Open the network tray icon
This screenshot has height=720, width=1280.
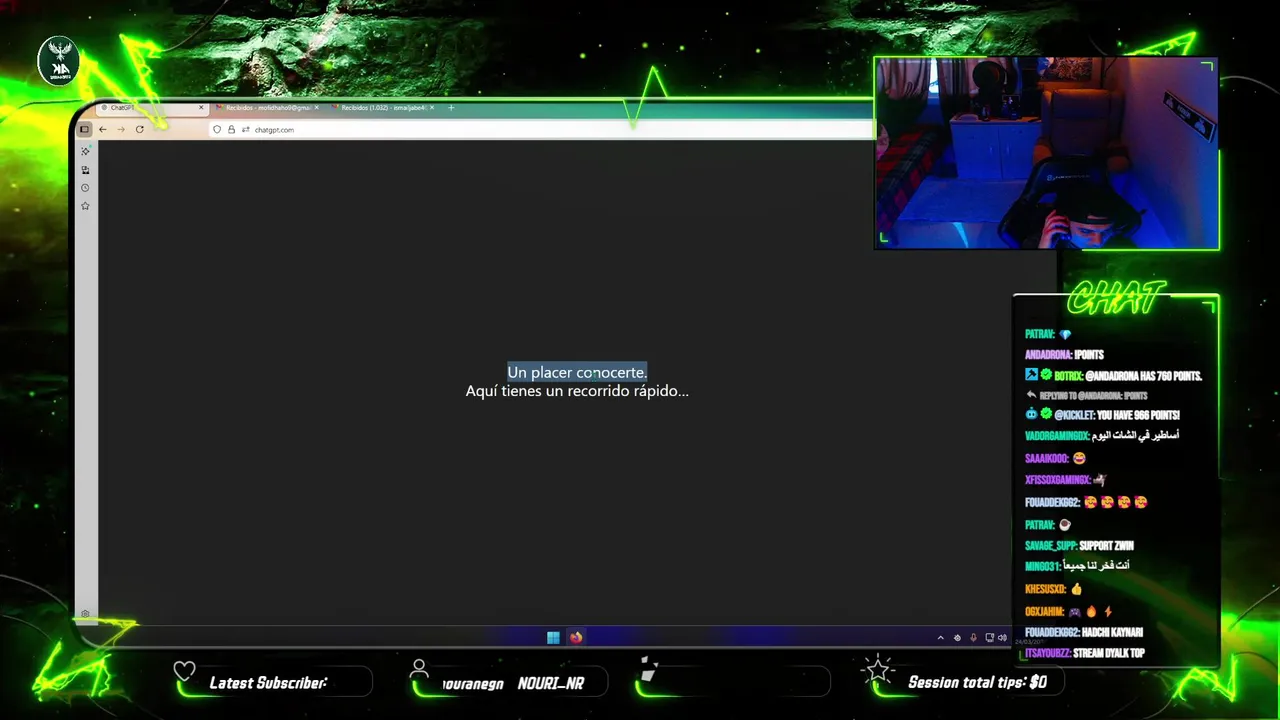(989, 637)
